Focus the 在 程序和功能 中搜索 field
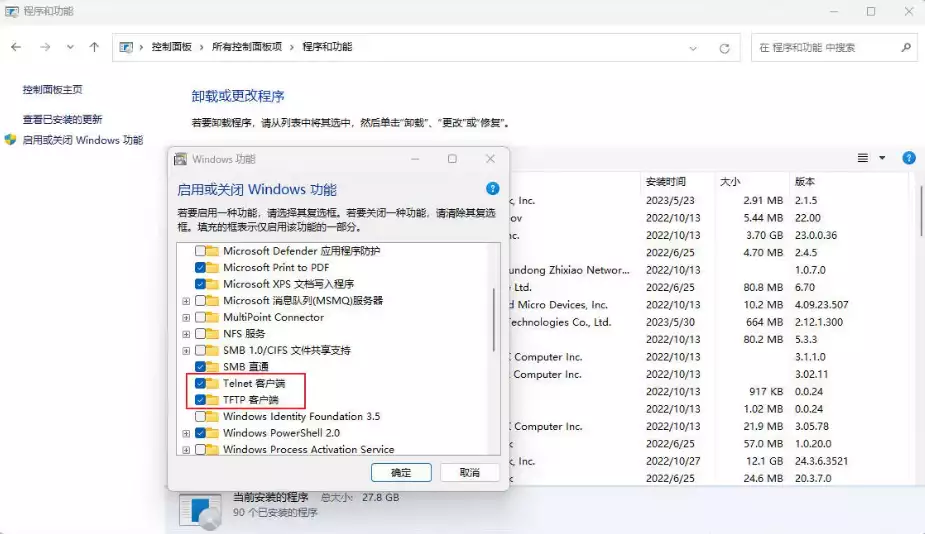Image resolution: width=925 pixels, height=534 pixels. tap(834, 48)
